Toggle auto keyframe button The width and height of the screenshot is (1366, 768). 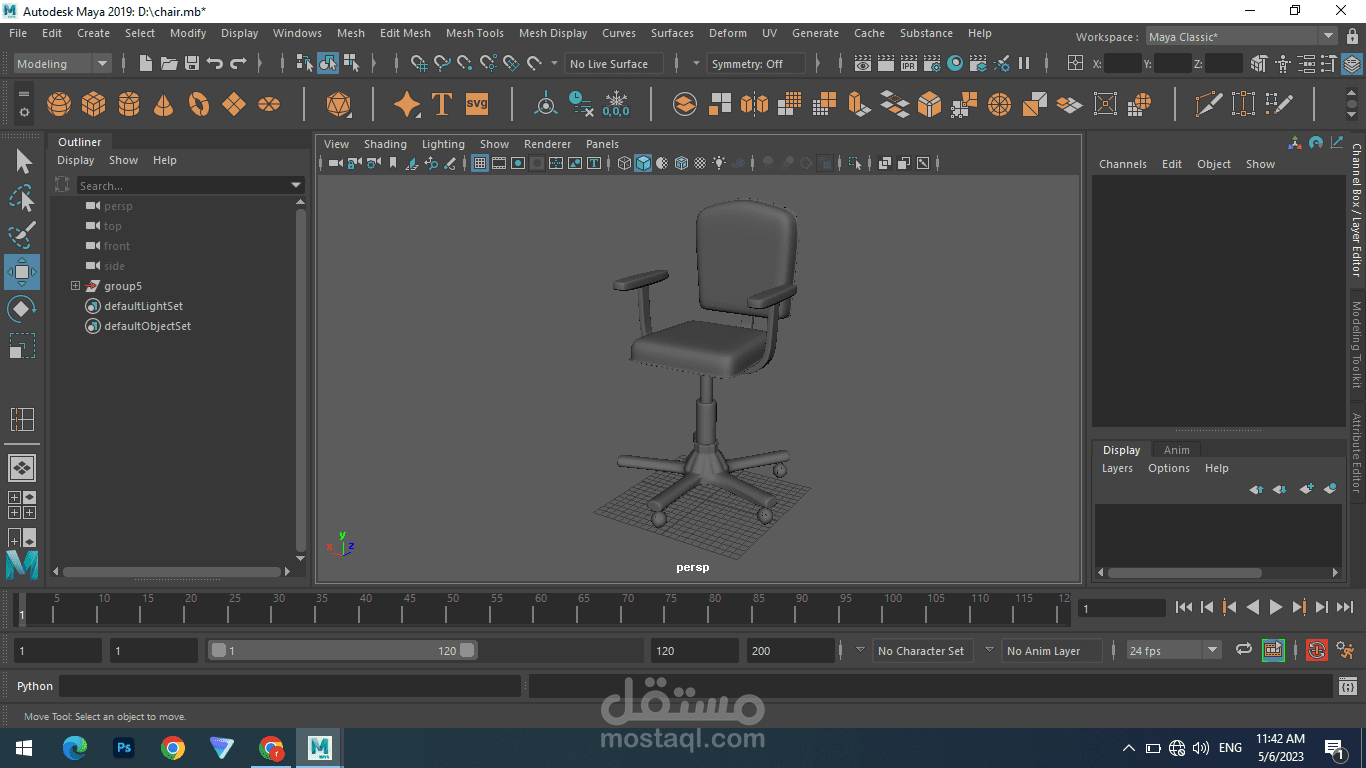(x=1317, y=650)
